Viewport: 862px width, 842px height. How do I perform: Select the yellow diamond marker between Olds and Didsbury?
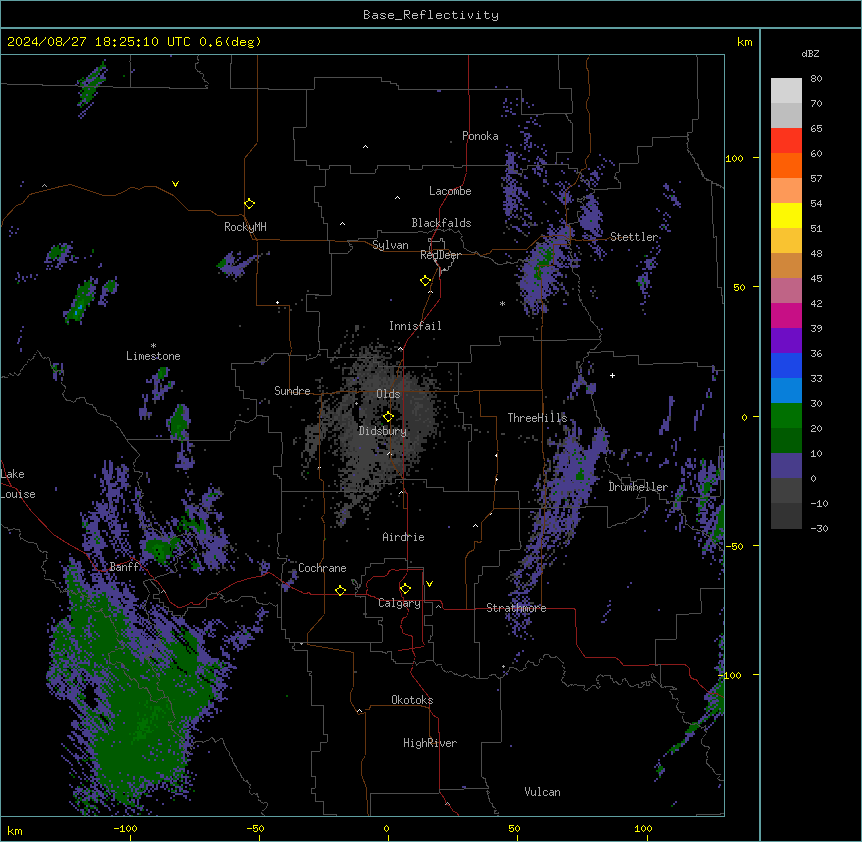click(x=388, y=416)
